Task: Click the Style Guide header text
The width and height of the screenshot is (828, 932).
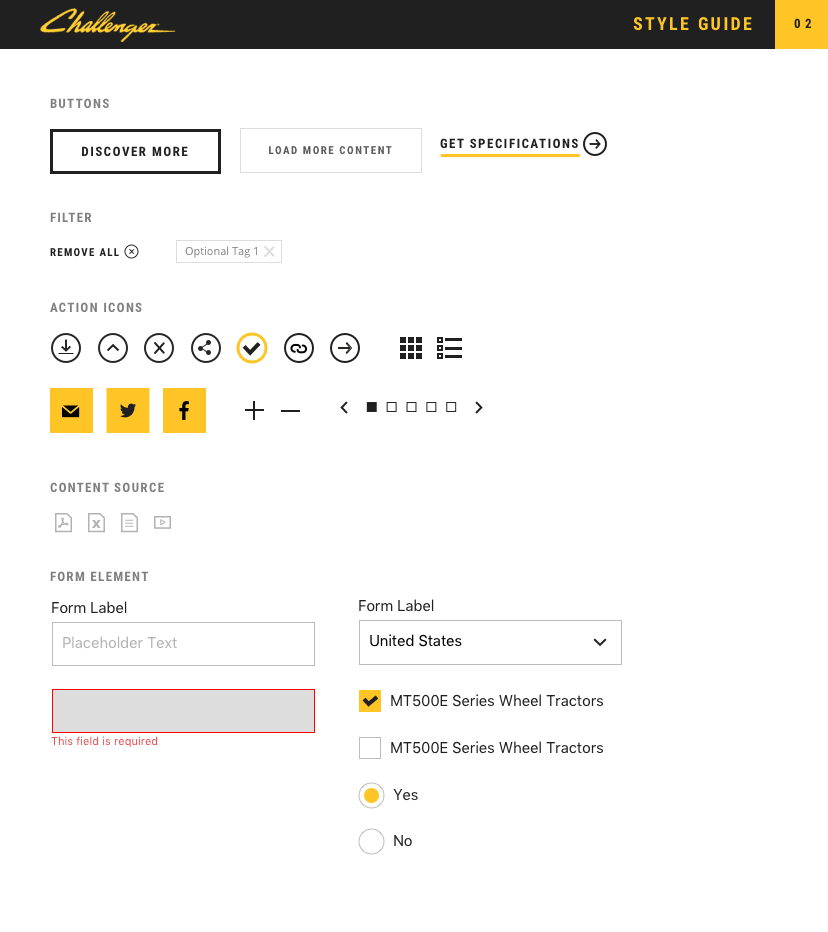Action: pyautogui.click(x=693, y=24)
